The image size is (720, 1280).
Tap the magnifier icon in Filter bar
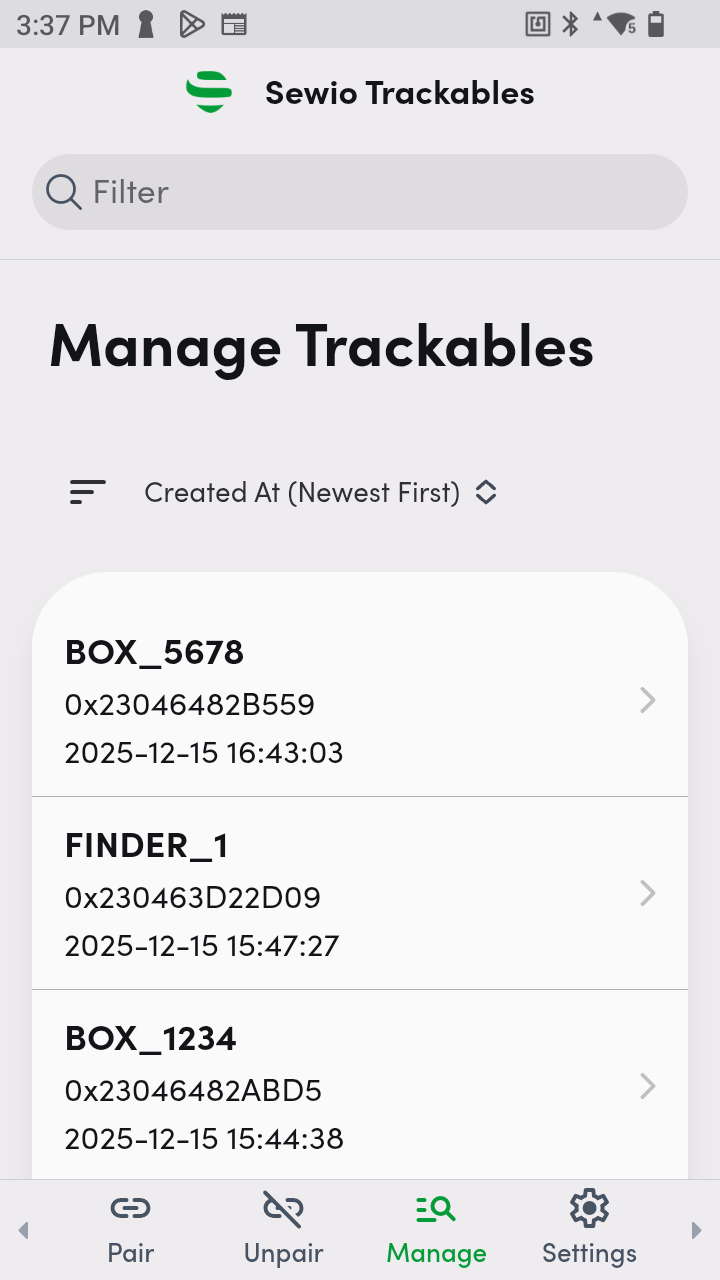[x=64, y=192]
